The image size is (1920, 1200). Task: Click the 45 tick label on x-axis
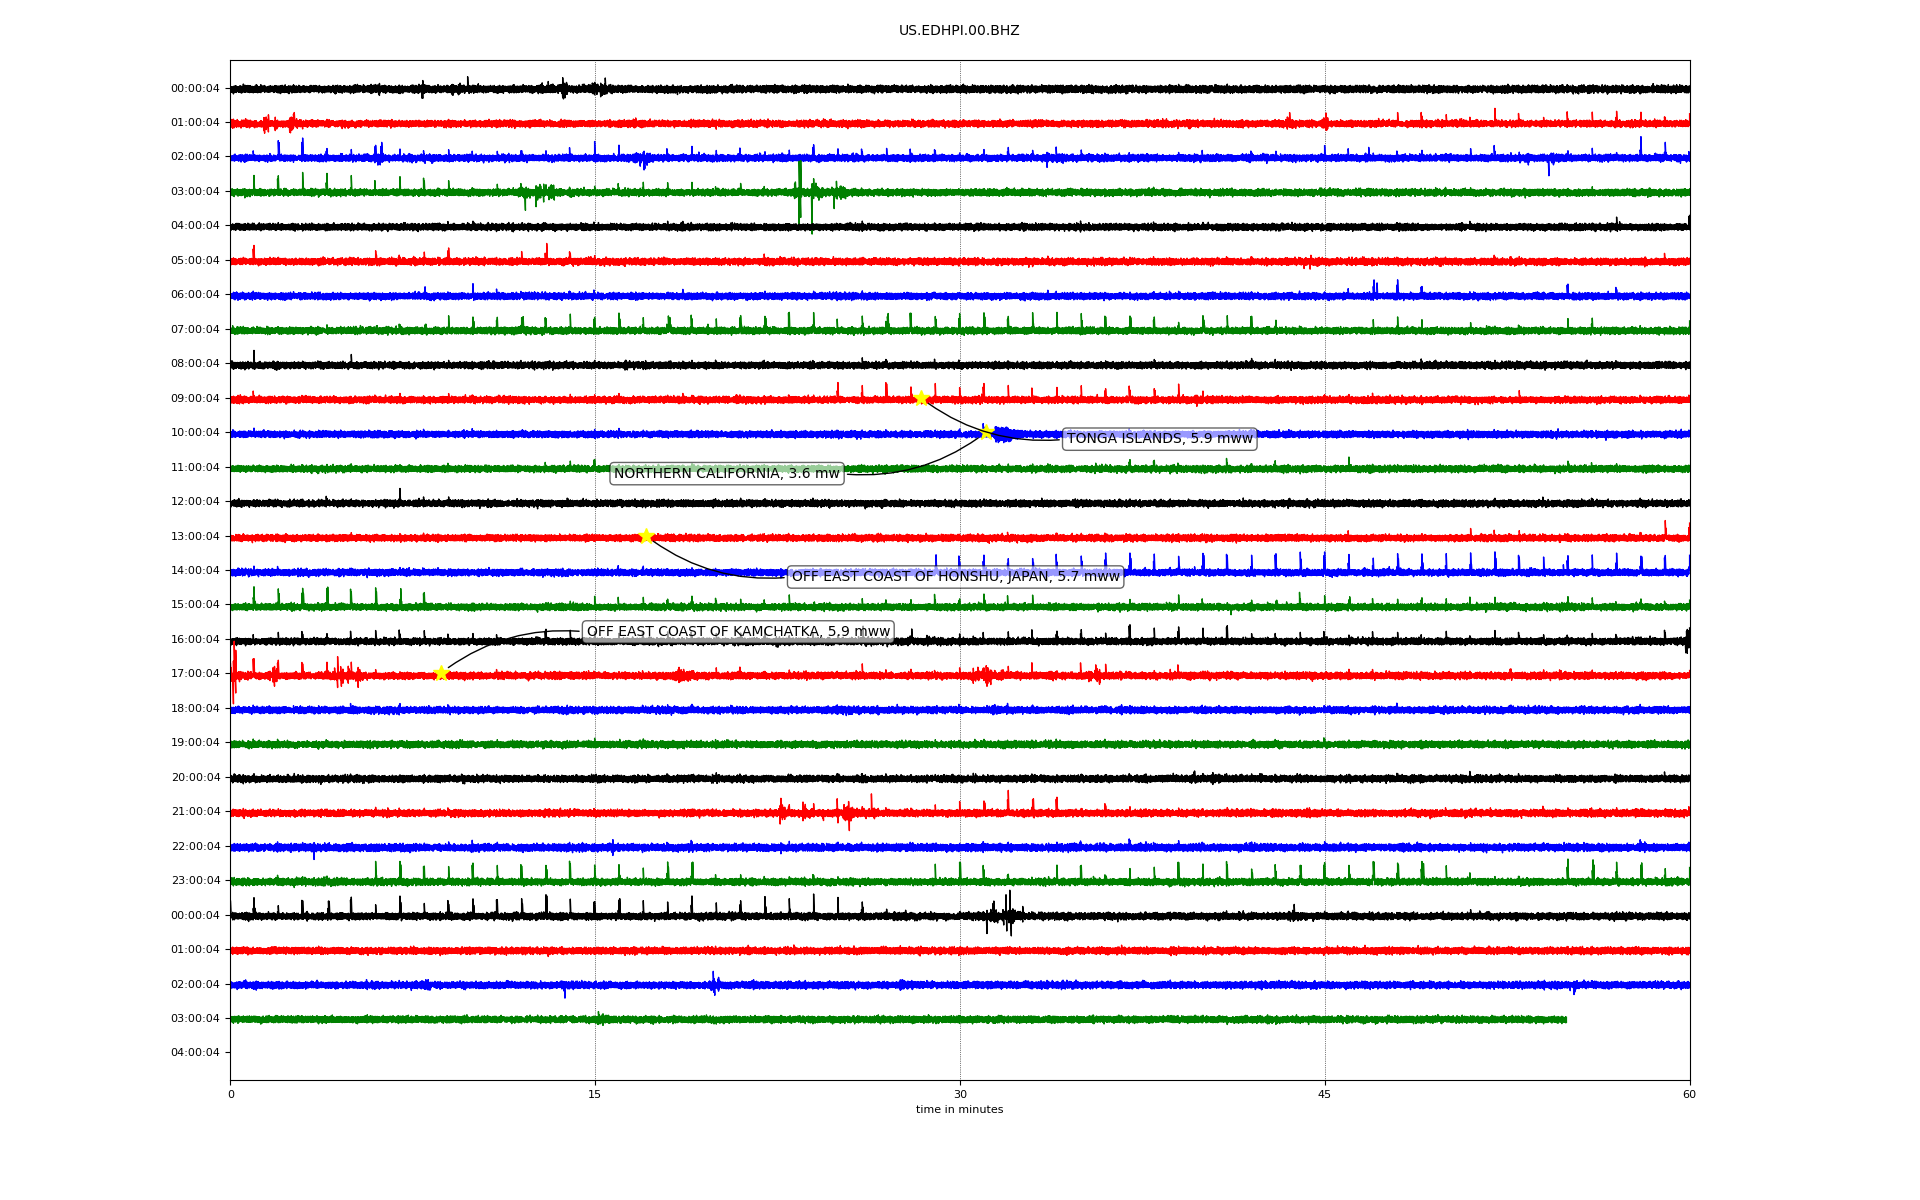click(x=1325, y=1094)
